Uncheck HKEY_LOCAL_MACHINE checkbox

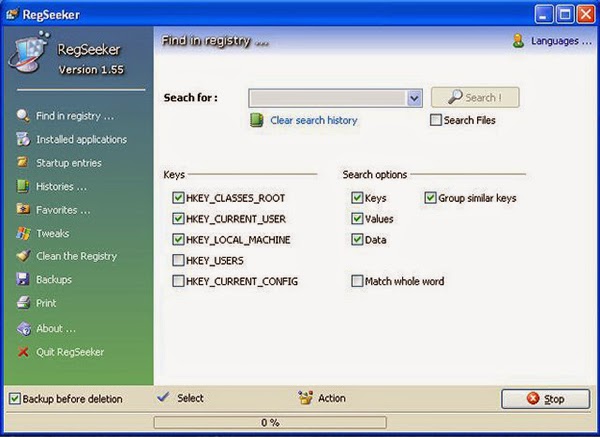click(x=178, y=240)
